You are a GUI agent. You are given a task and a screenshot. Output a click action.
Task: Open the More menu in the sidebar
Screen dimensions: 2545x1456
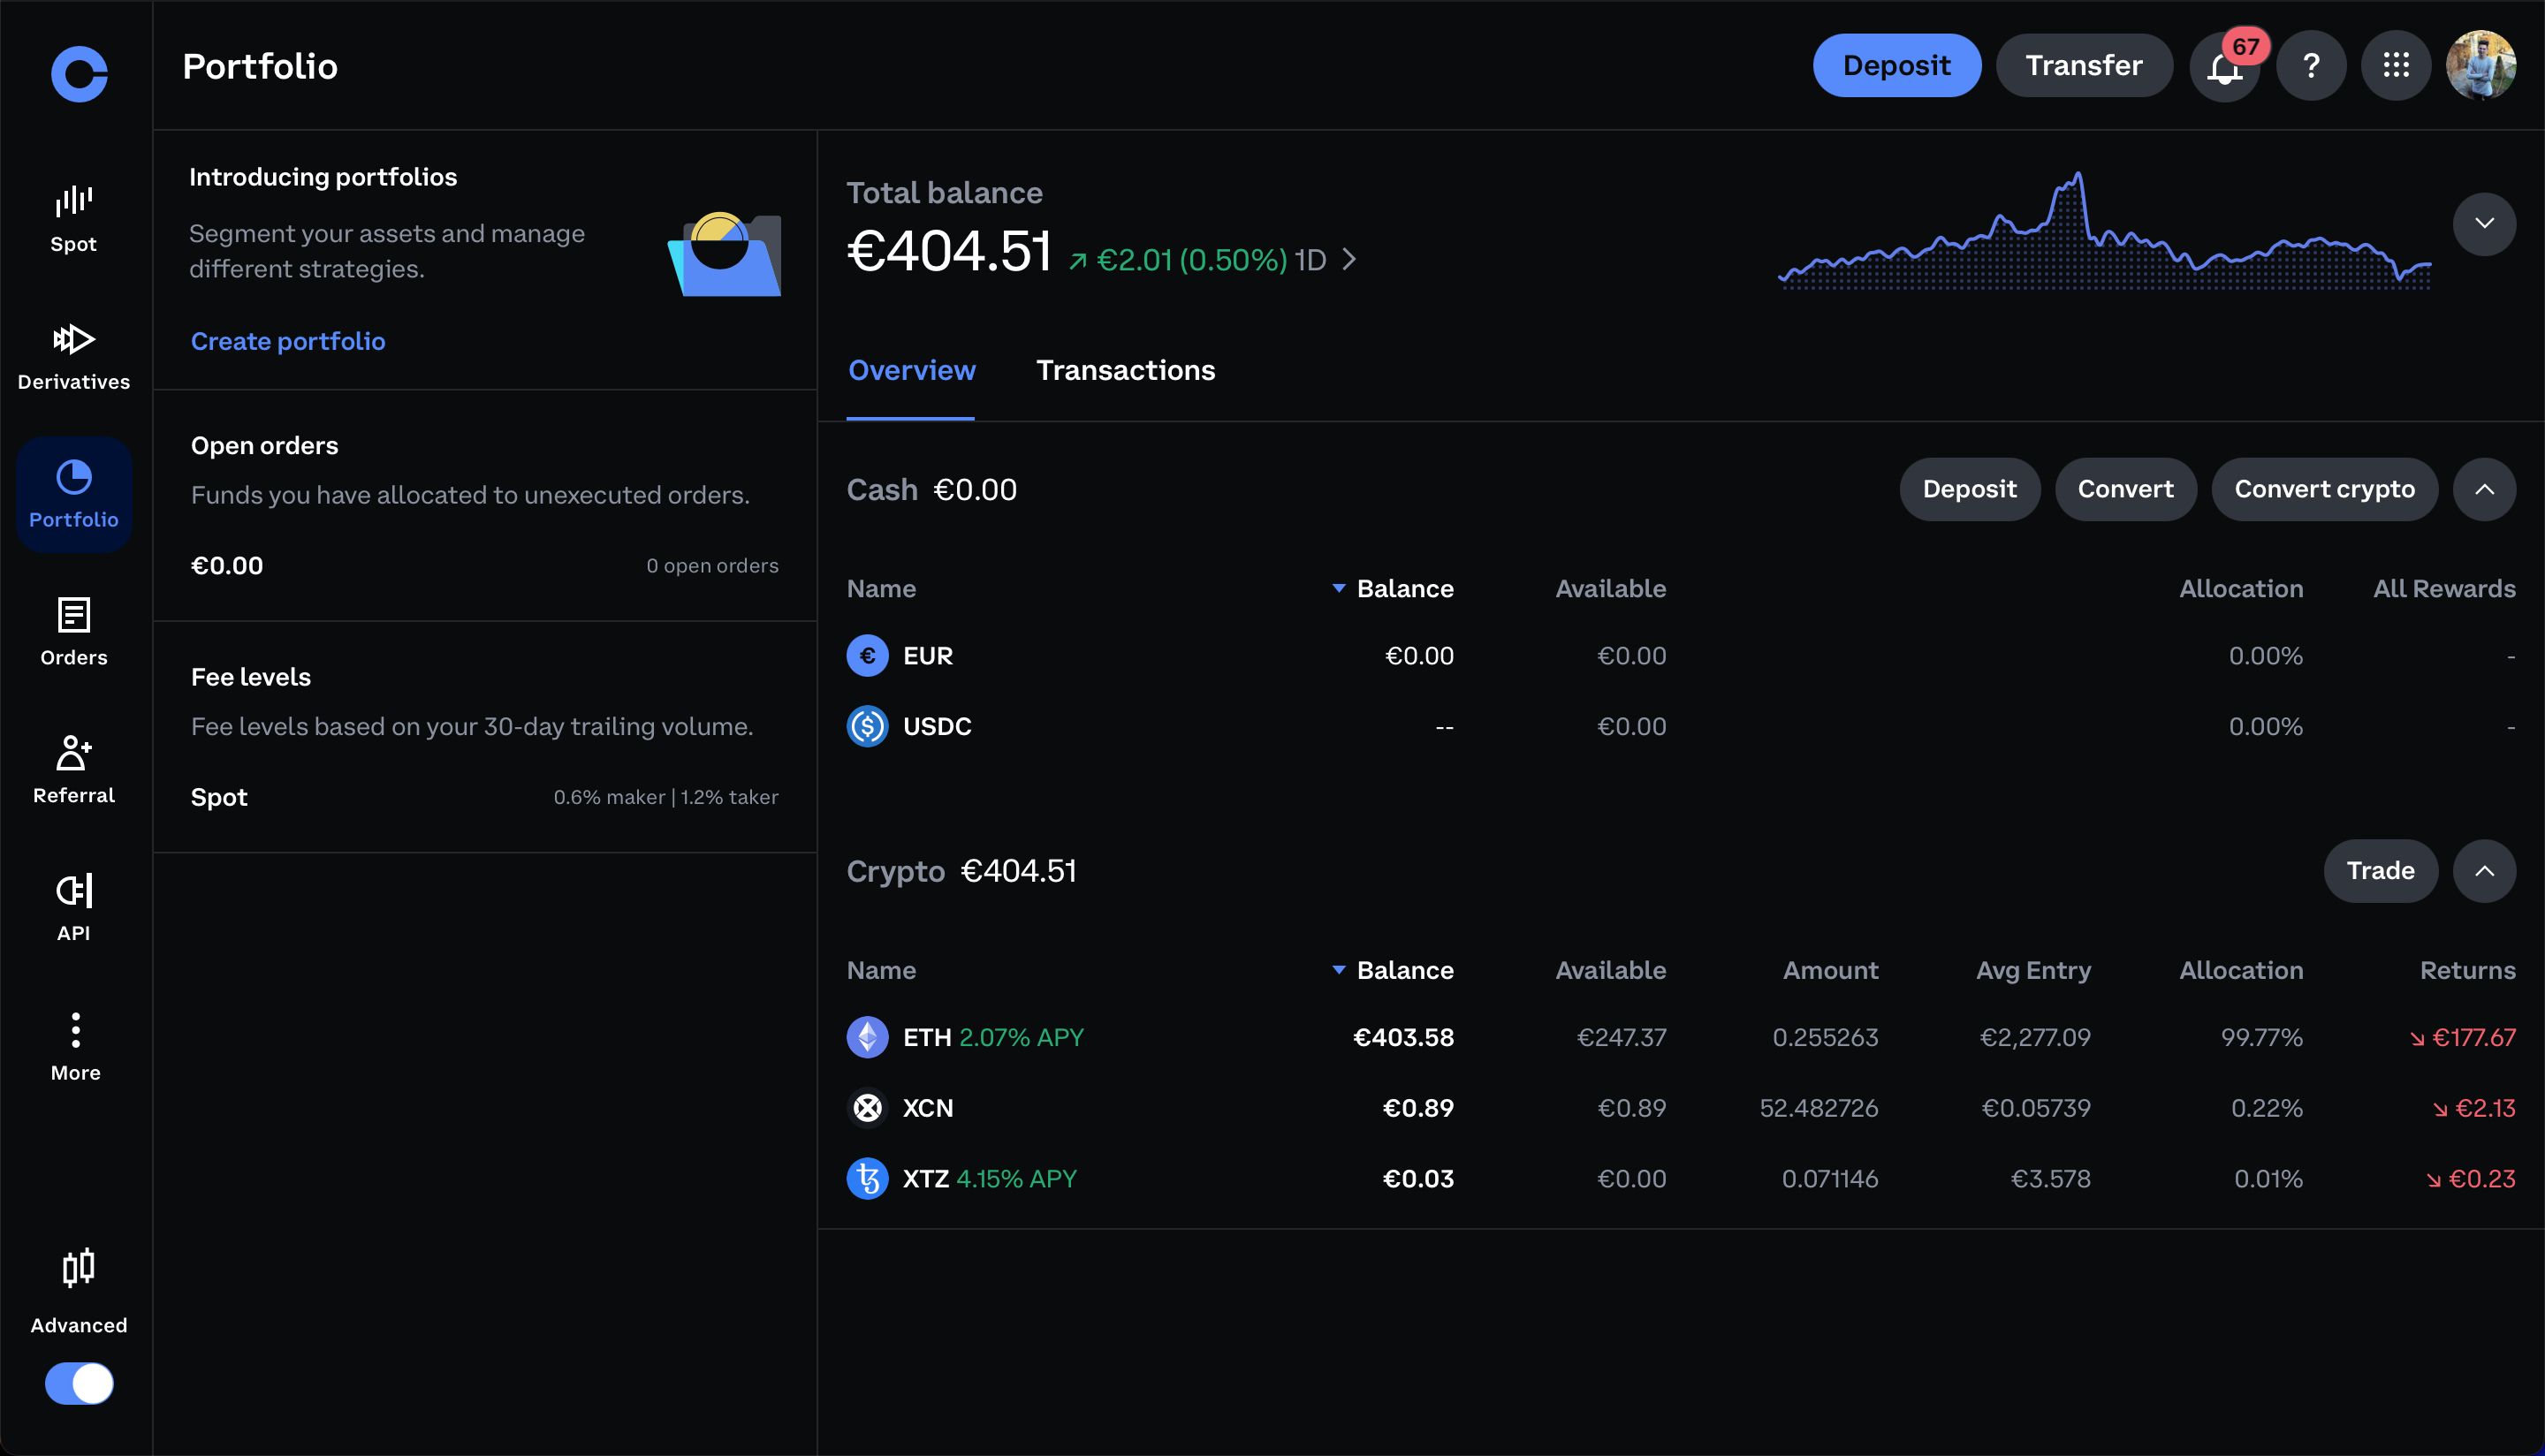tap(76, 1046)
